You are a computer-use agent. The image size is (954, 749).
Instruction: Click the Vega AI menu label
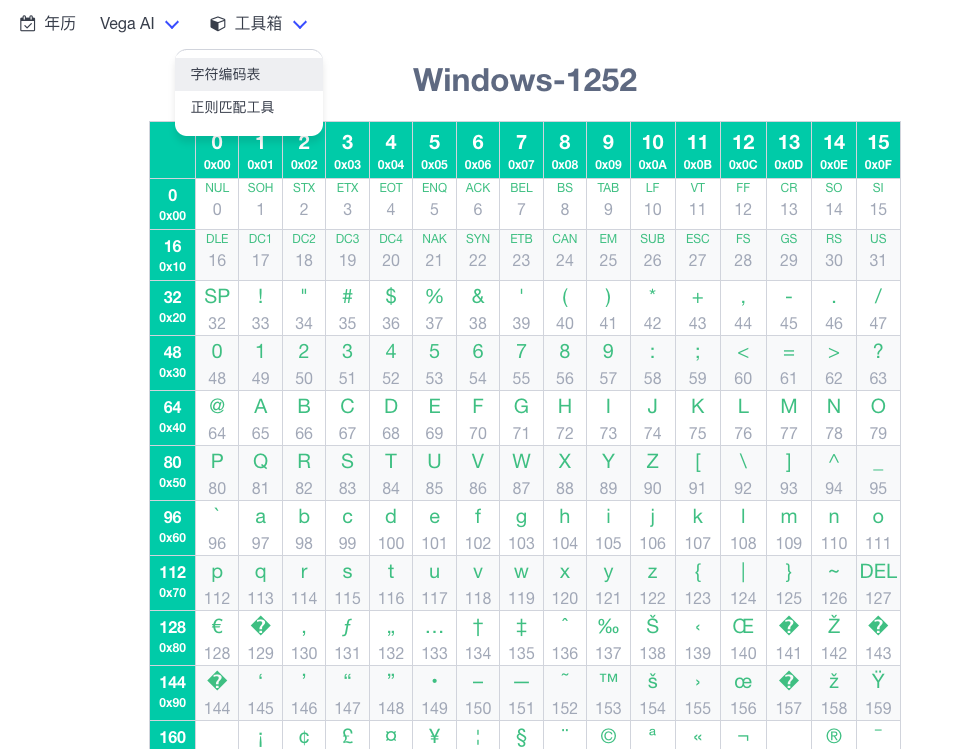(x=127, y=24)
